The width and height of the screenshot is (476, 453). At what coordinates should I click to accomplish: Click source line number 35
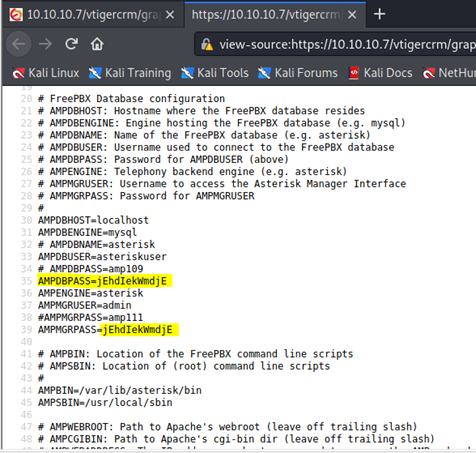[x=26, y=281]
